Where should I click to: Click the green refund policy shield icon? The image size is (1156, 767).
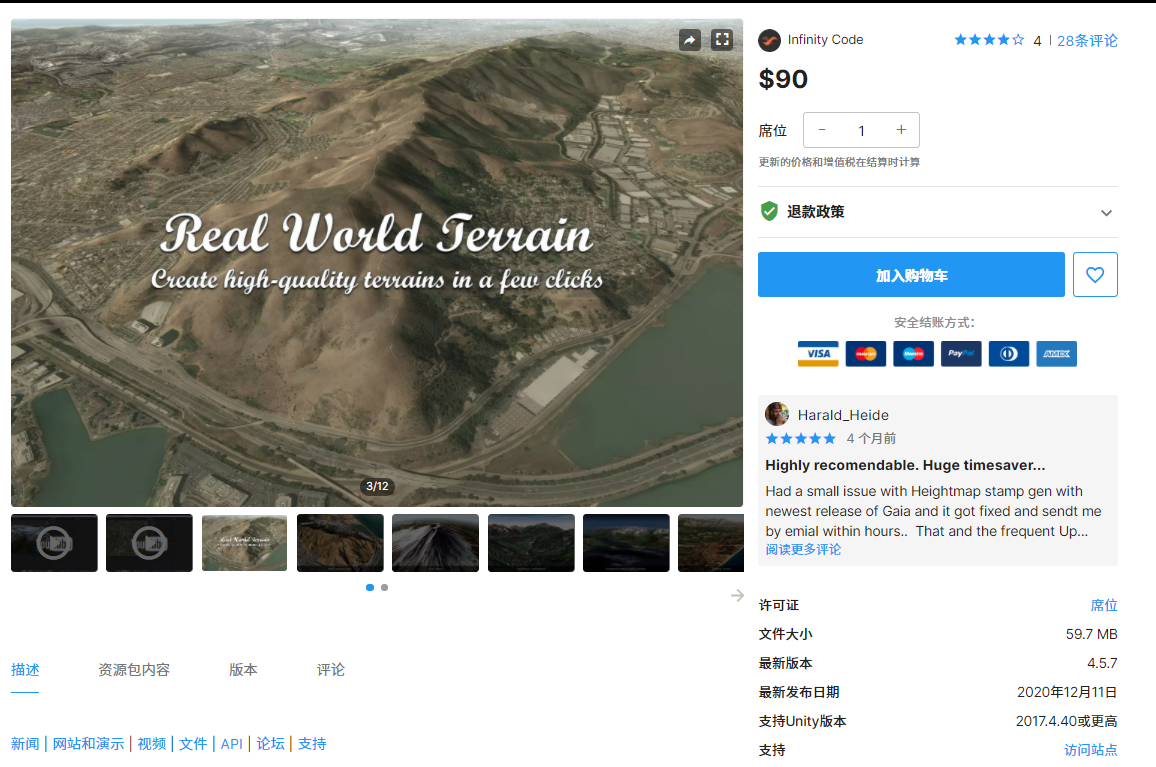pos(769,212)
